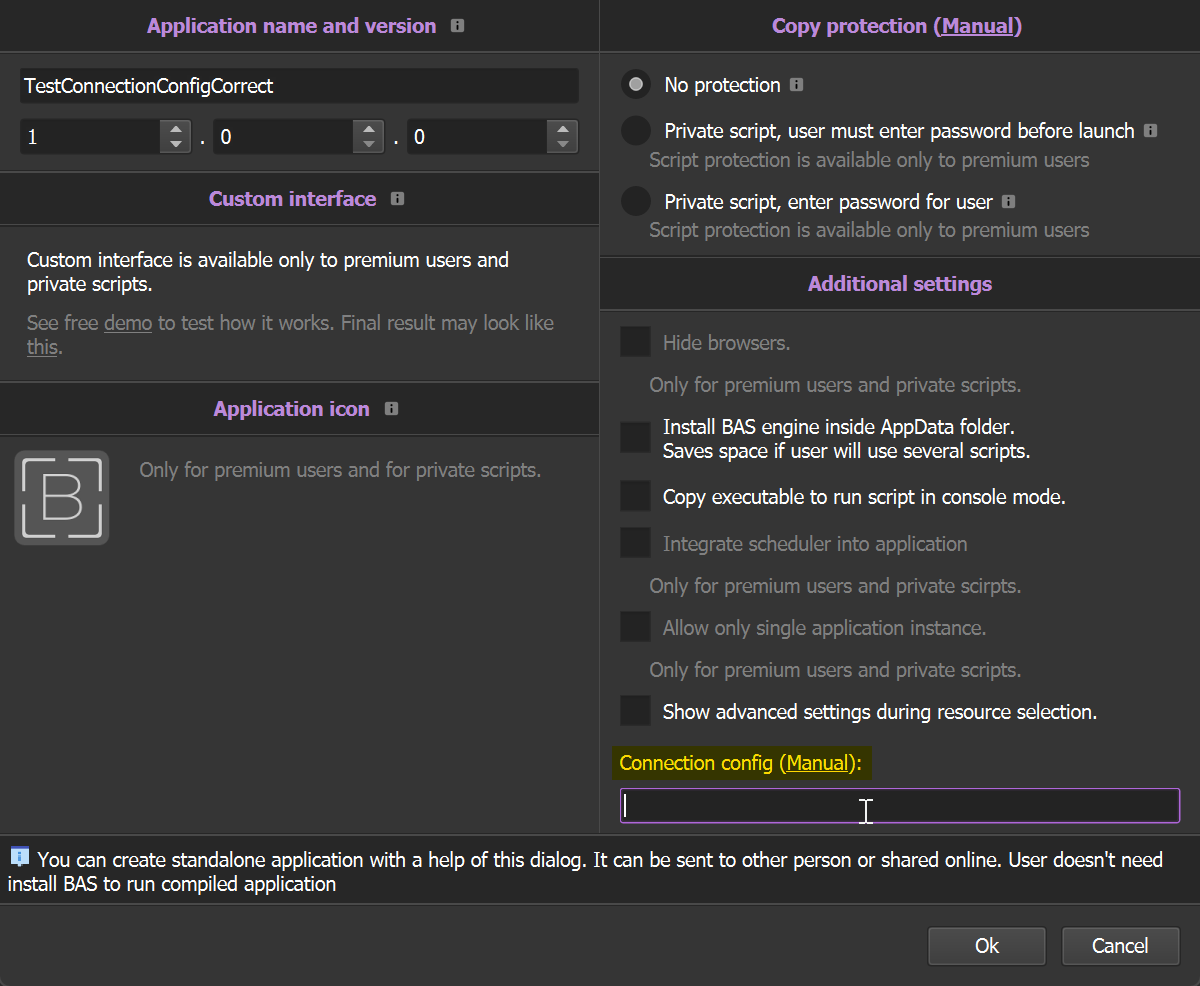Enable Copy executable to run script in console mode

click(635, 495)
